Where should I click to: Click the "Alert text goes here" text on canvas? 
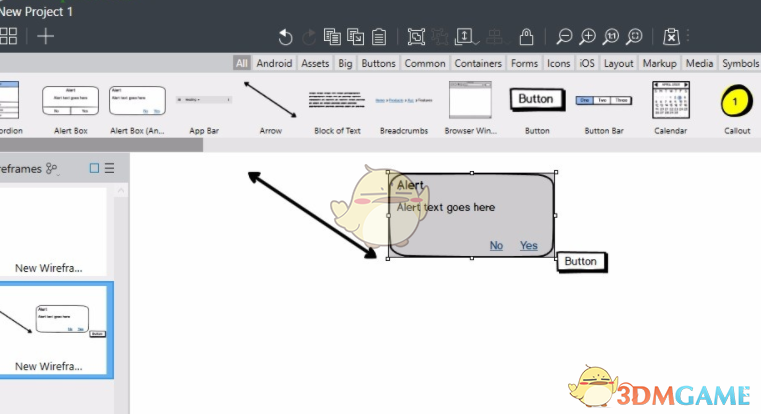click(x=446, y=207)
